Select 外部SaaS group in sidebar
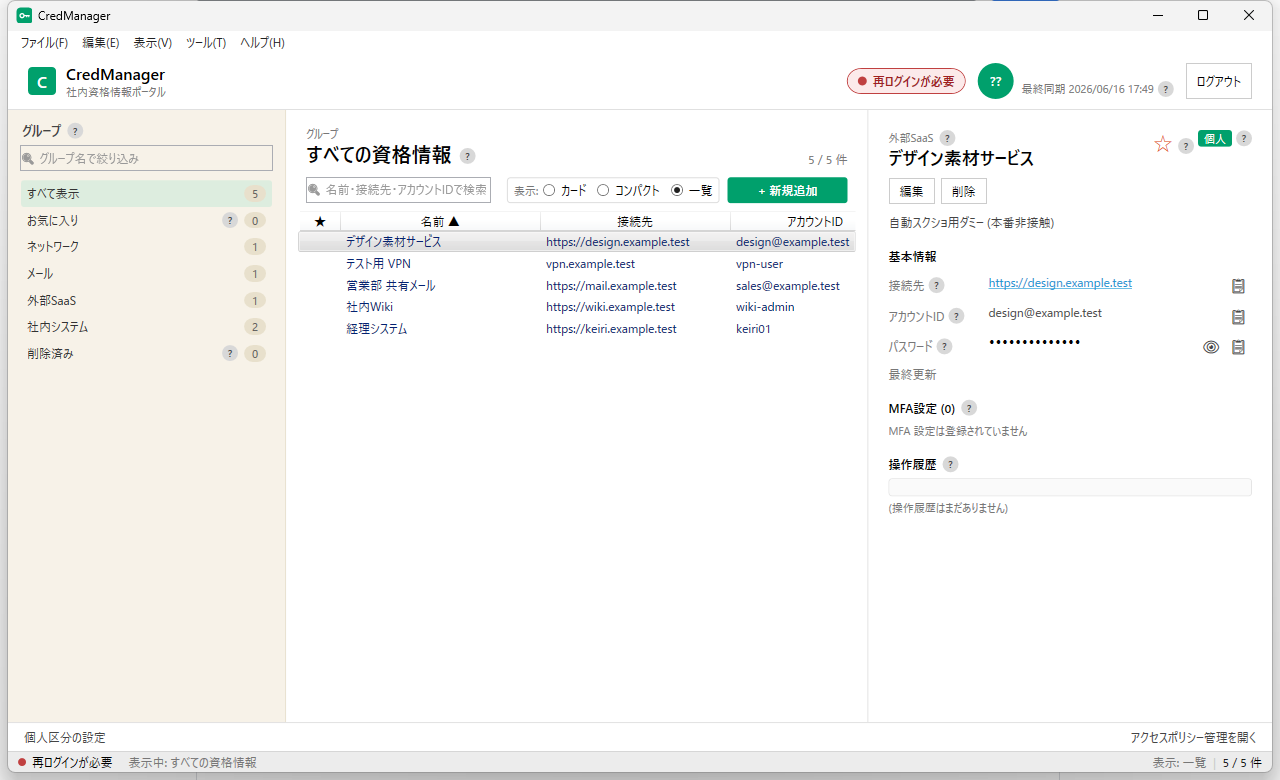Viewport: 1280px width, 780px height. [x=146, y=300]
